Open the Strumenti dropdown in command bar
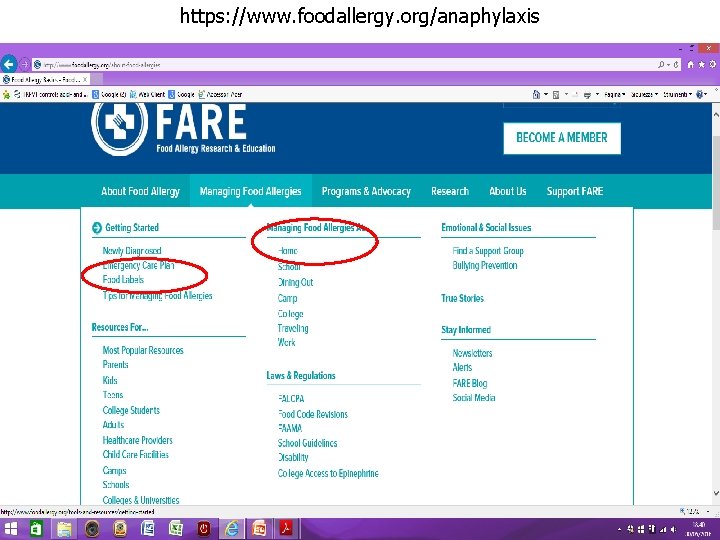Viewport: 720px width, 540px height. coord(677,95)
